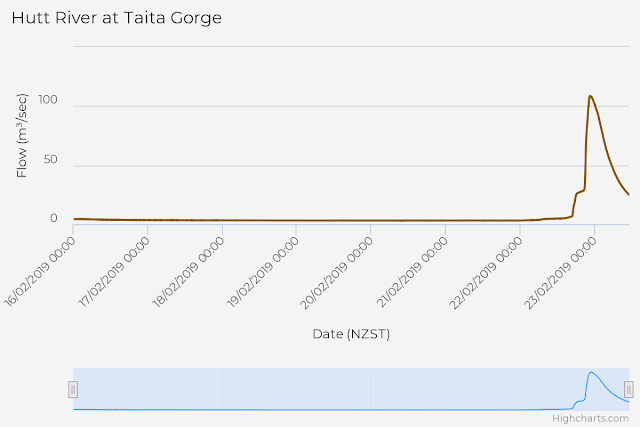This screenshot has width=640, height=427.
Task: Click the shaded navigator range area middle
Action: click(351, 389)
